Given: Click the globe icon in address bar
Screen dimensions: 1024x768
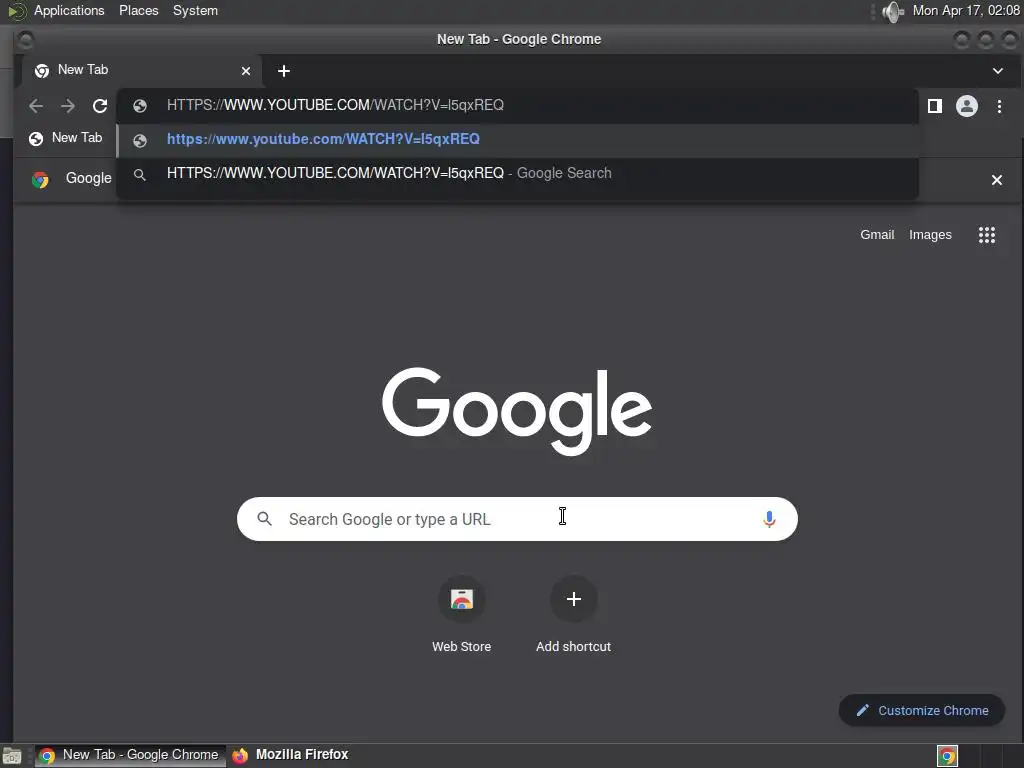Looking at the screenshot, I should pyautogui.click(x=140, y=106).
